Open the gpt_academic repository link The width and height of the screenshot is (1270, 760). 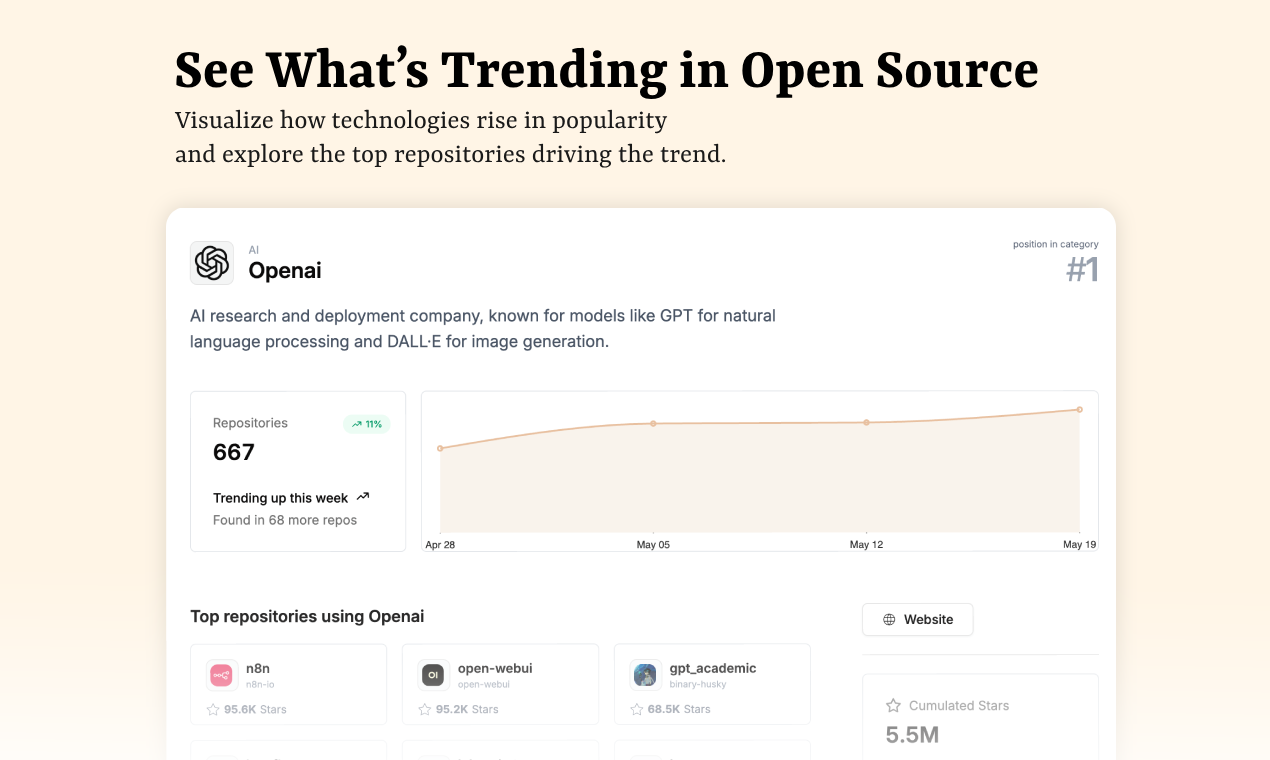[x=712, y=668]
